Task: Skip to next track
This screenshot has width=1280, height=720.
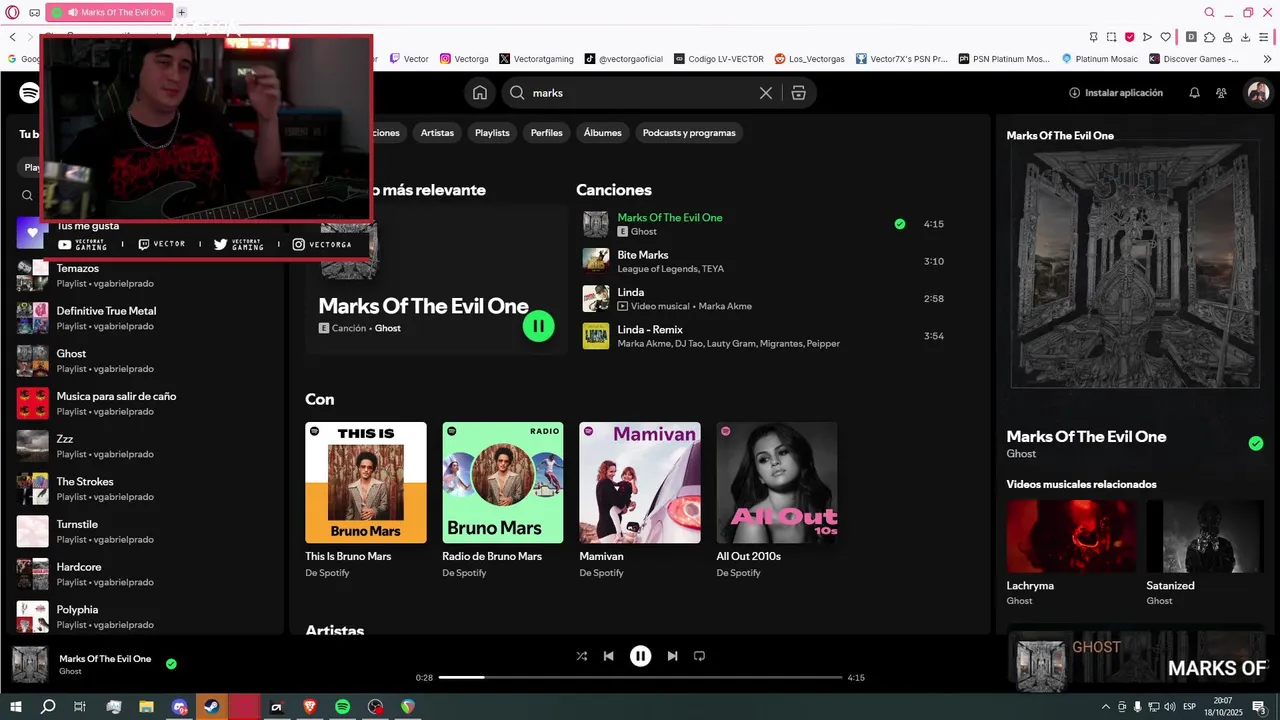Action: (672, 656)
